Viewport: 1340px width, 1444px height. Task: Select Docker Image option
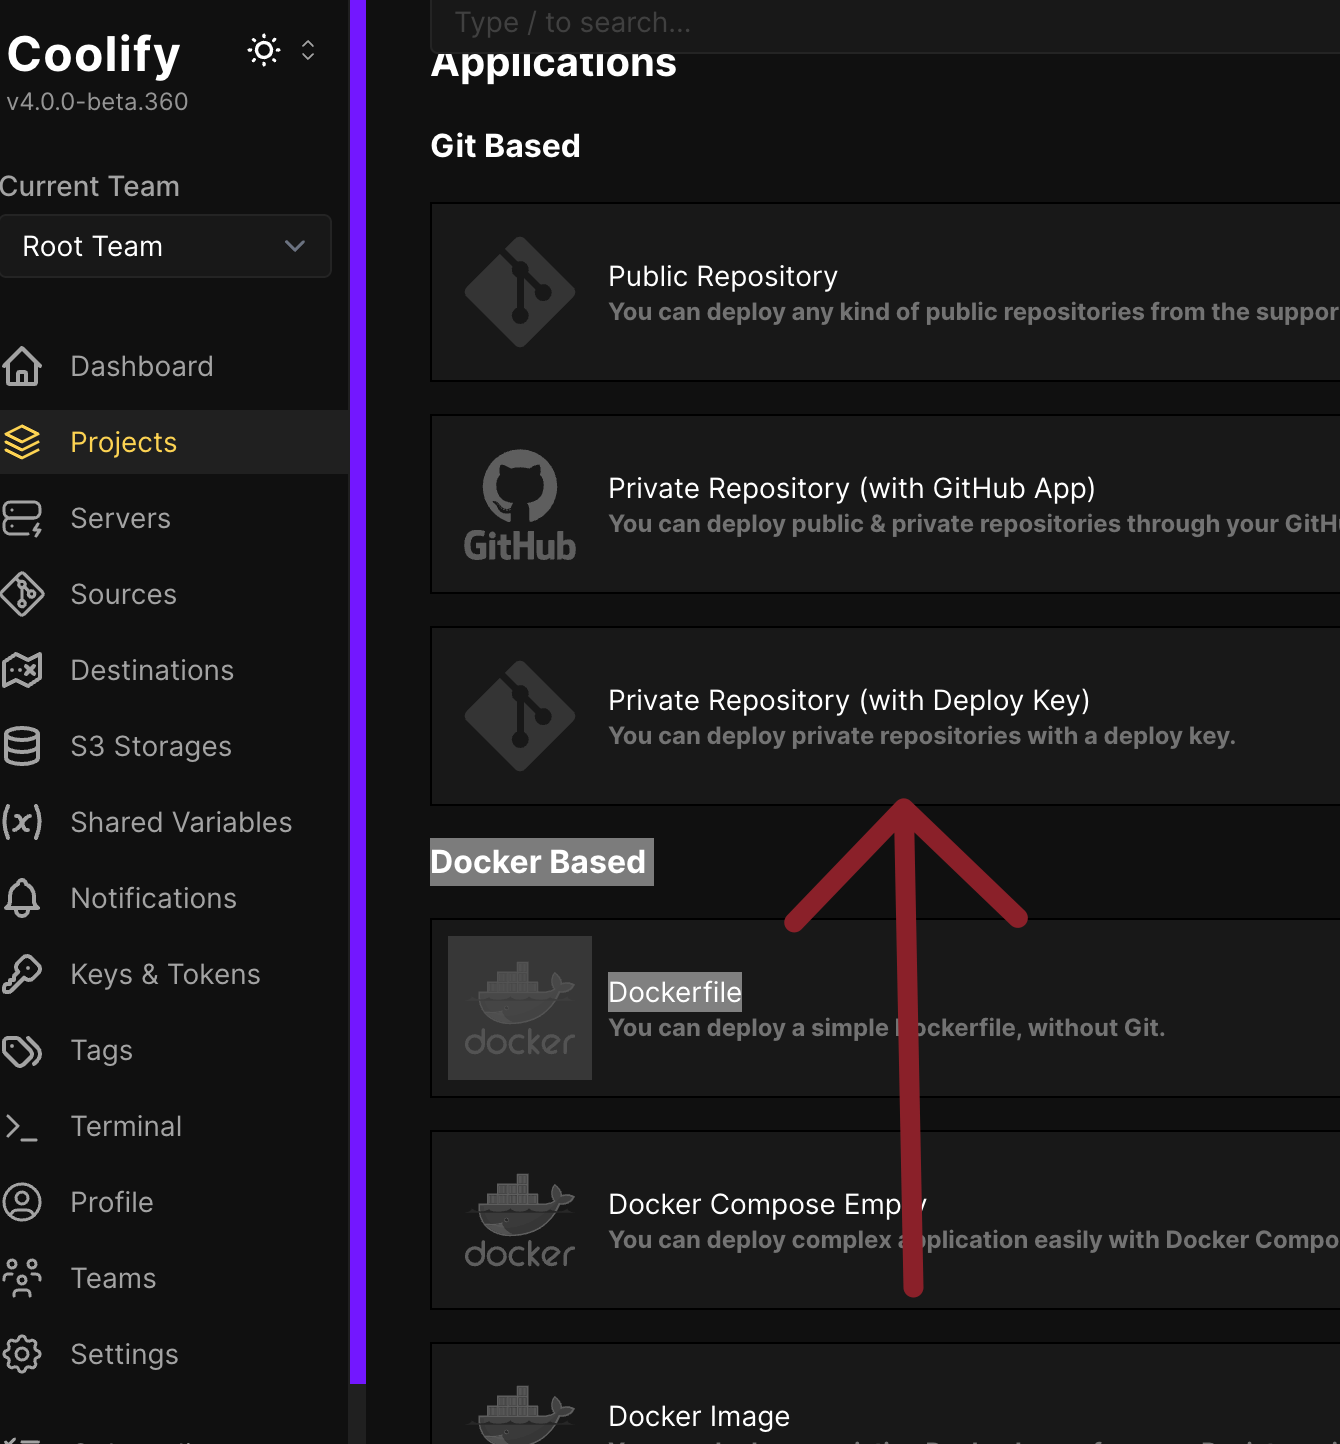coord(885,1394)
